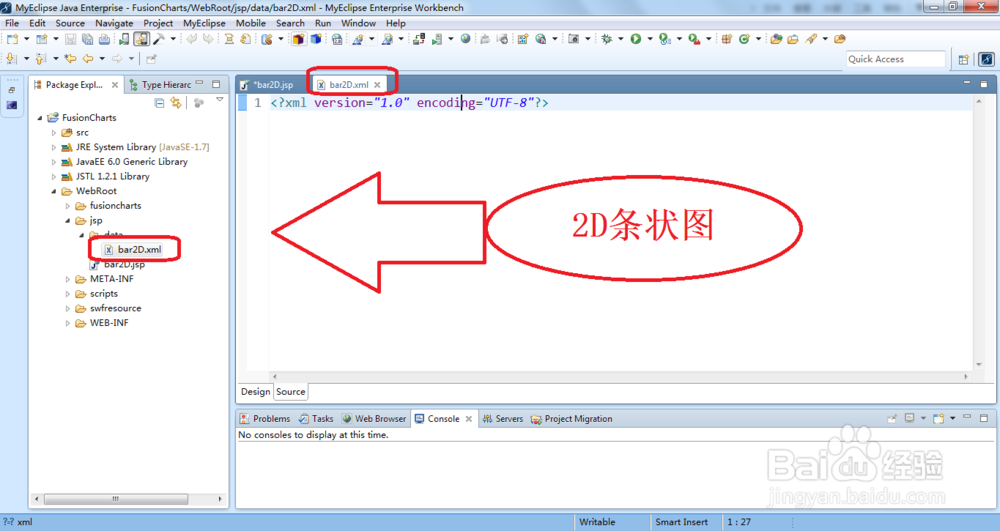Open the dropdown arrow beside the New wizard icon
The height and width of the screenshot is (531, 1000).
pos(26,39)
